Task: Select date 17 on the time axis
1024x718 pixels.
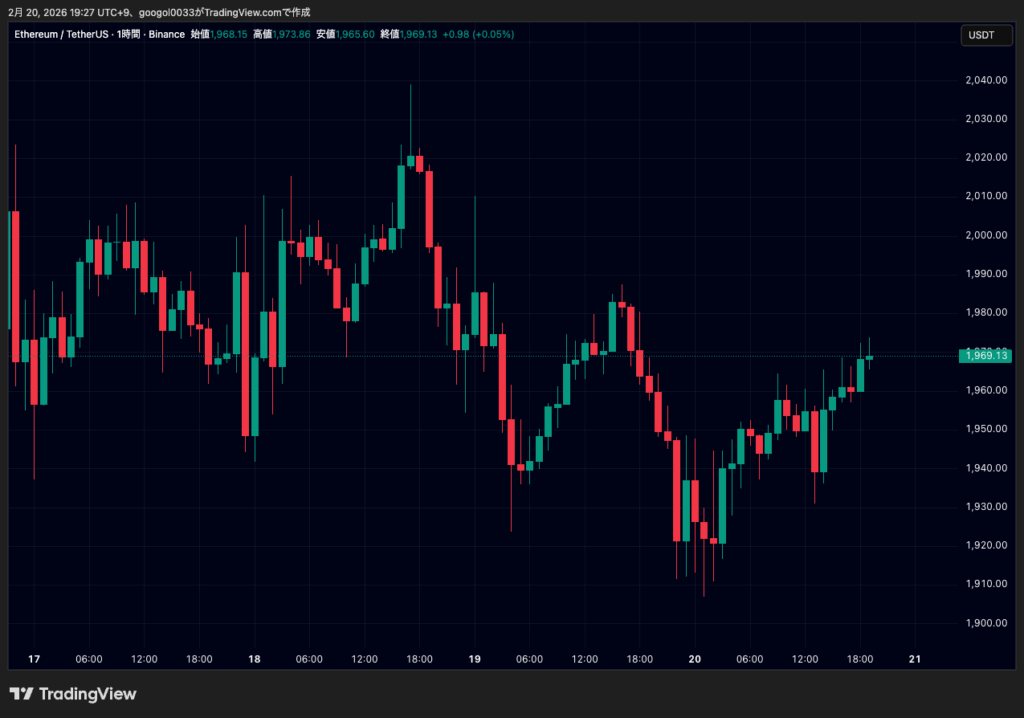Action: click(x=34, y=659)
